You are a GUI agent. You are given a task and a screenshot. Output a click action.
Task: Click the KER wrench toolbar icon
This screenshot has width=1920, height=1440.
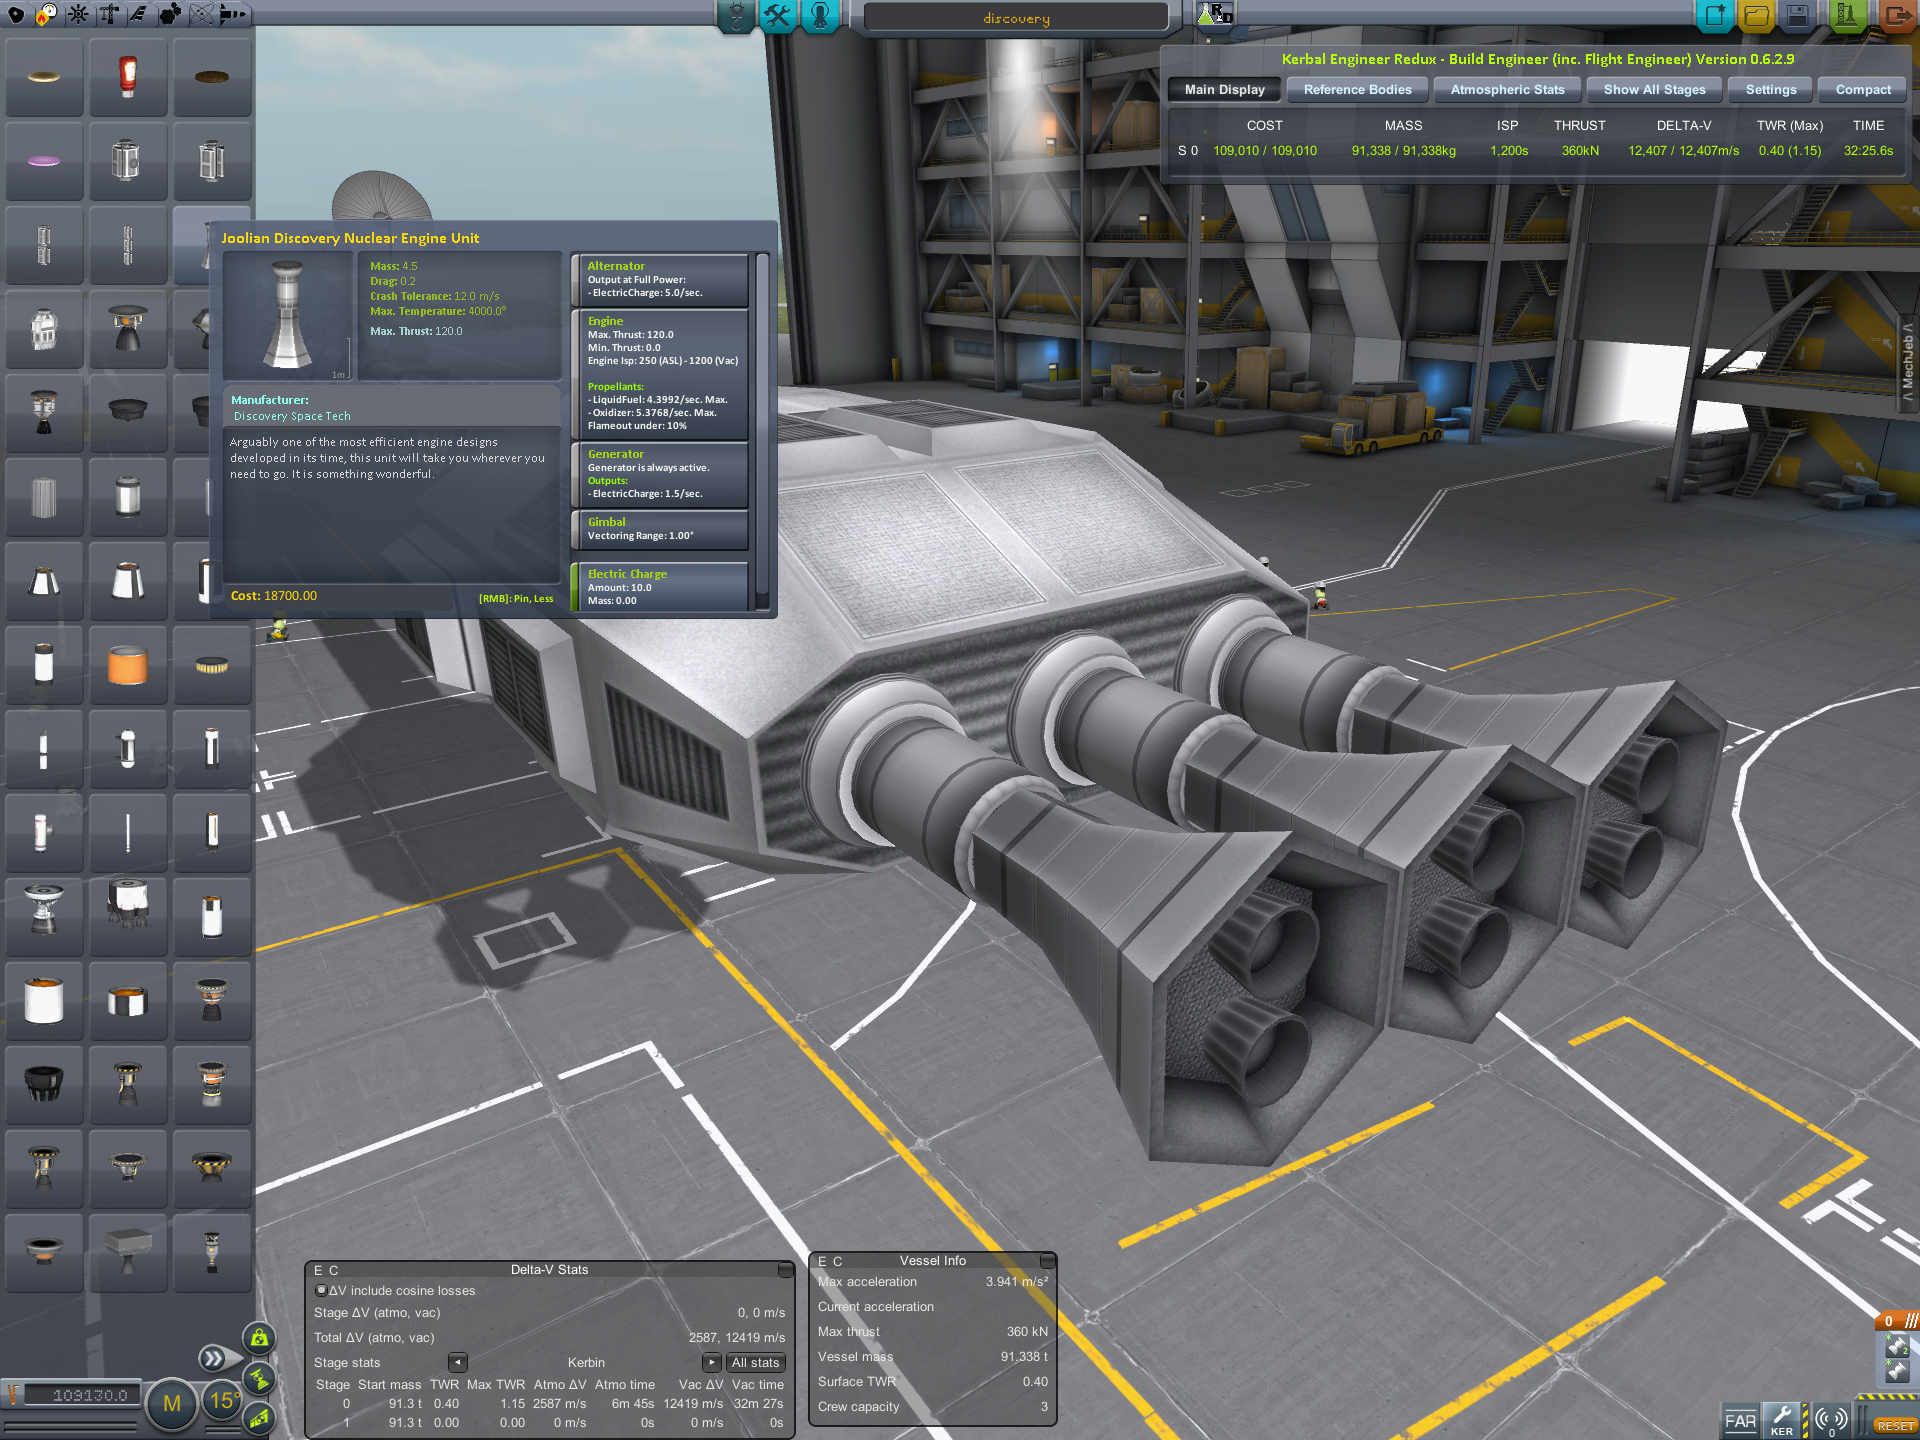coord(1782,1421)
